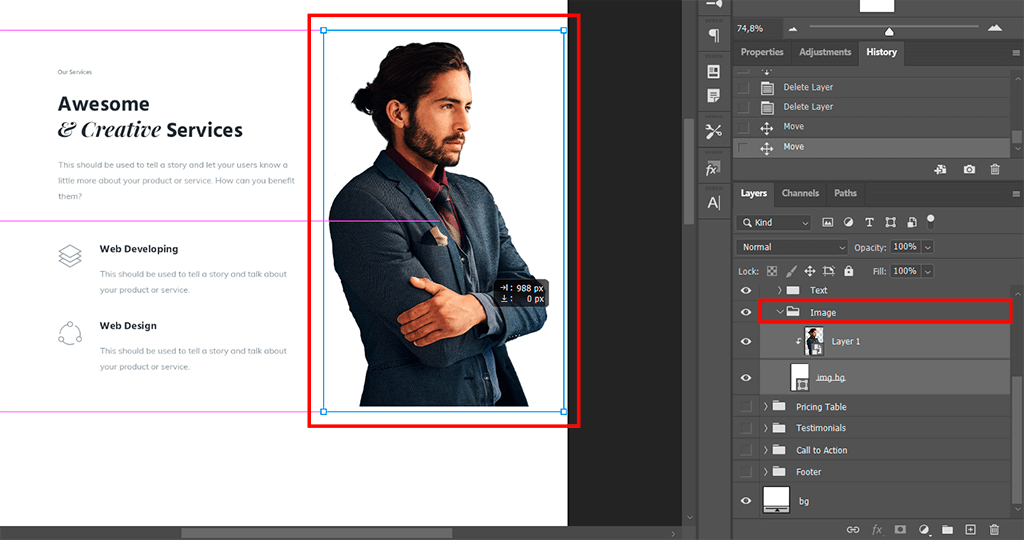Screen dimensions: 1024x540
Task: Hide the bg layer using its eye
Action: tap(745, 500)
